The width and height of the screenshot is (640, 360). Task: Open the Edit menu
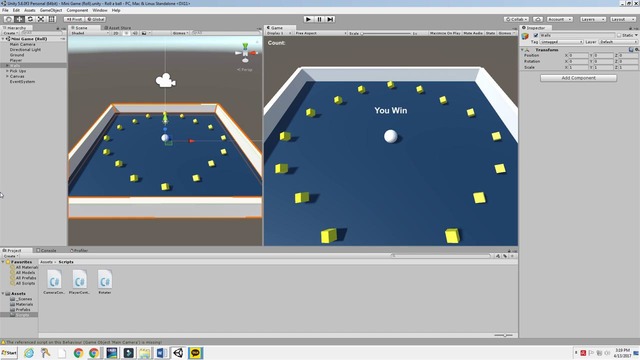pos(16,10)
